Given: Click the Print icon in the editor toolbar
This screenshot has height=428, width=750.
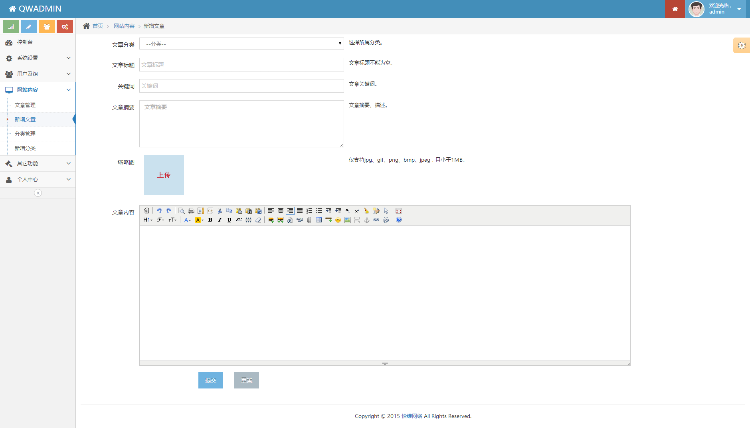Looking at the screenshot, I should (191, 211).
